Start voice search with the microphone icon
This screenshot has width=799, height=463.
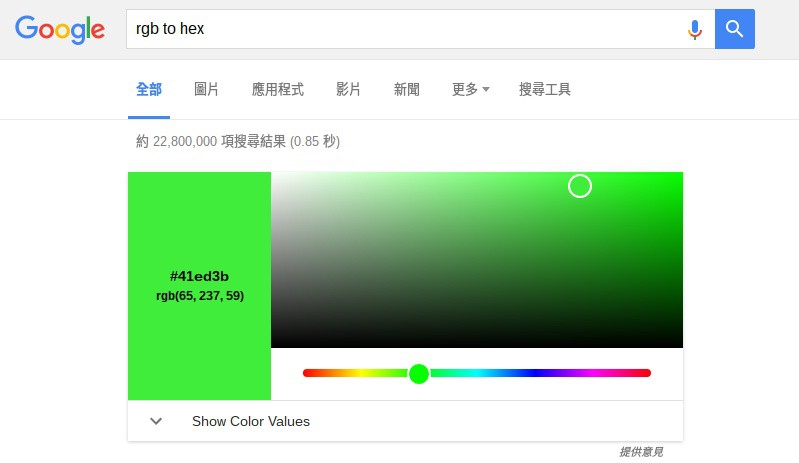(694, 29)
